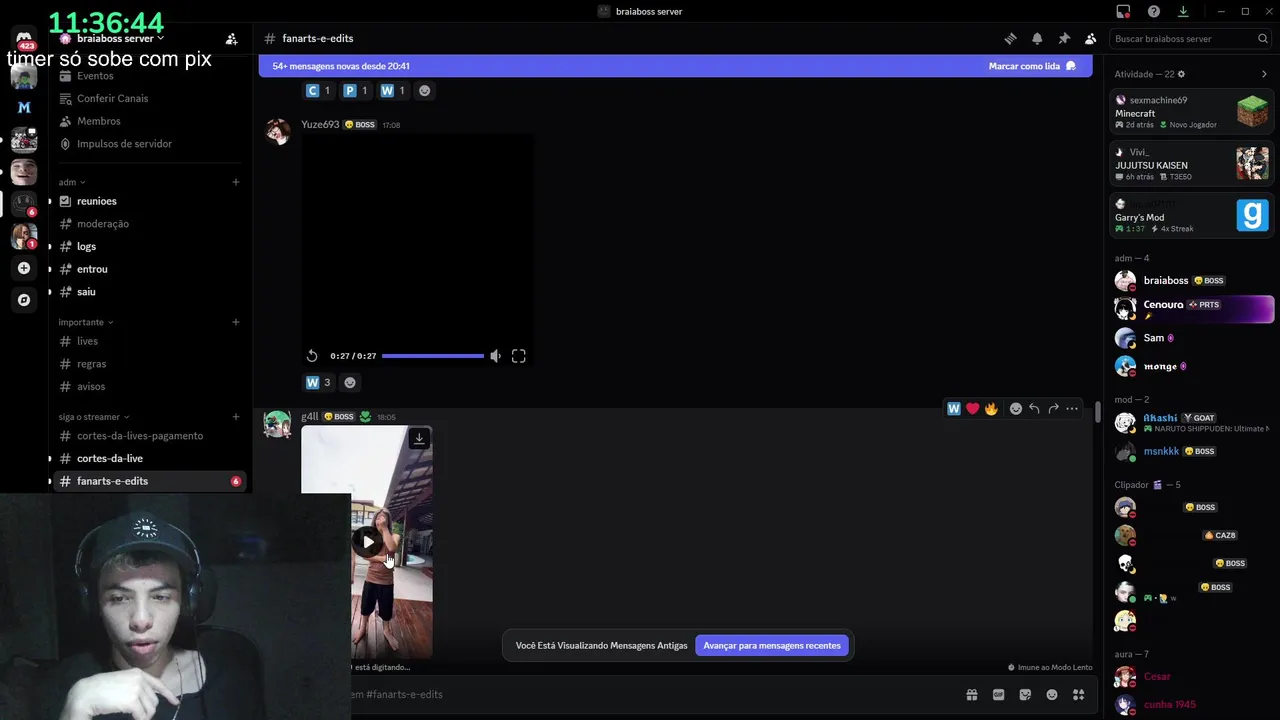Toggle the member list icon
The width and height of the screenshot is (1280, 720).
click(1091, 38)
